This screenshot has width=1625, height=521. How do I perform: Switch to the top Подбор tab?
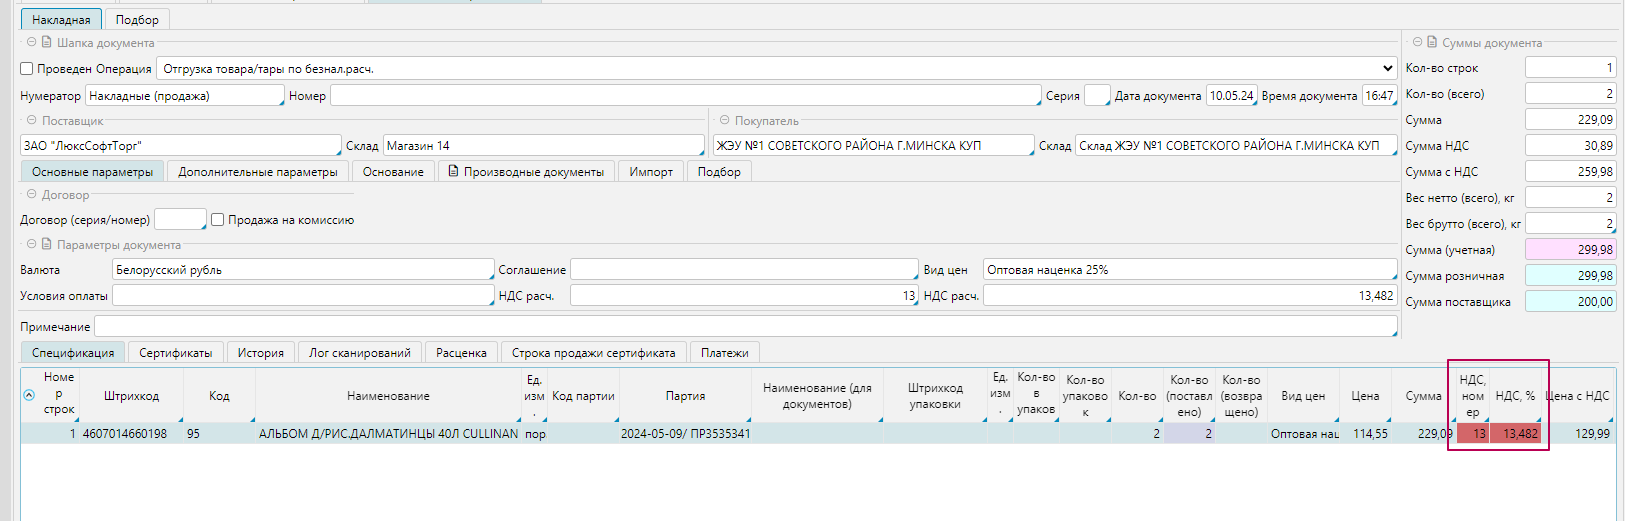(x=137, y=20)
